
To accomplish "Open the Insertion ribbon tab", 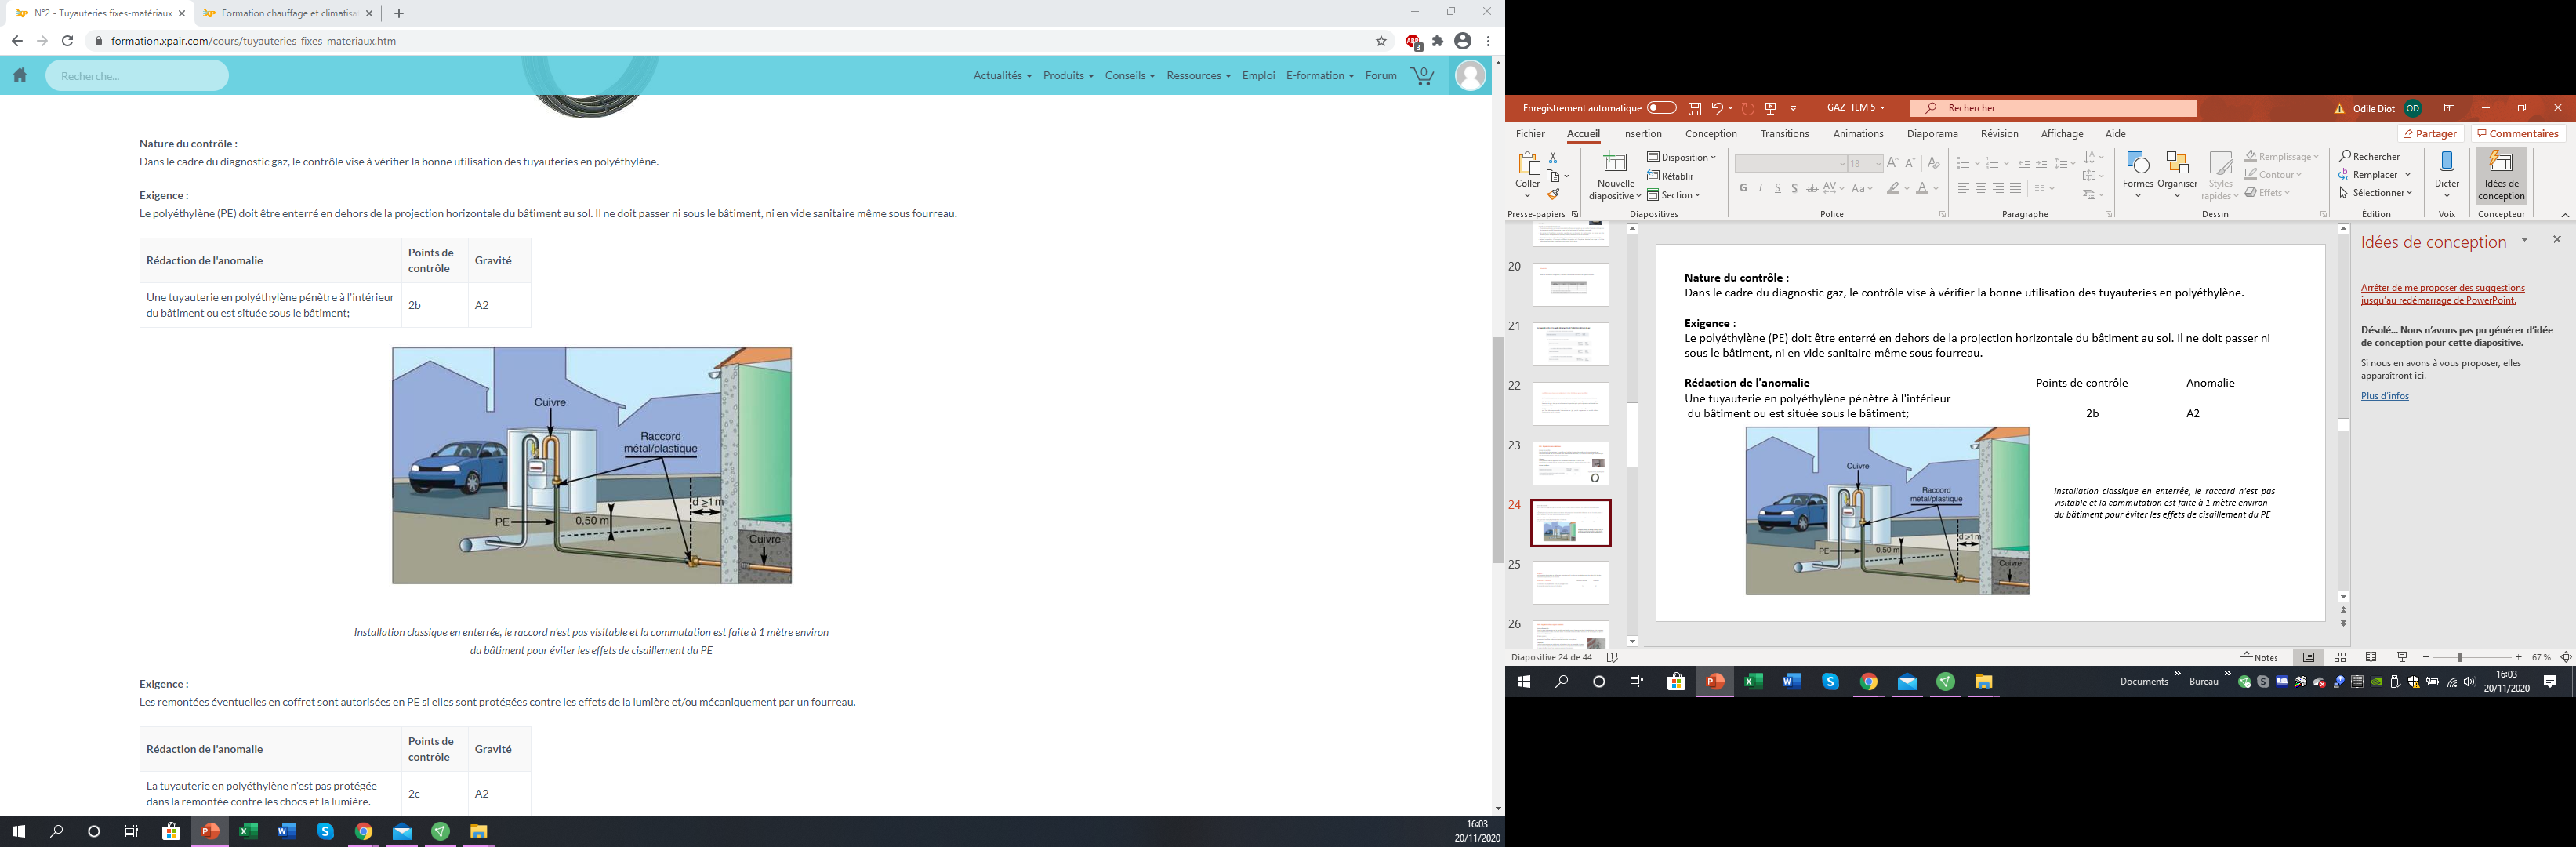I will (1642, 134).
